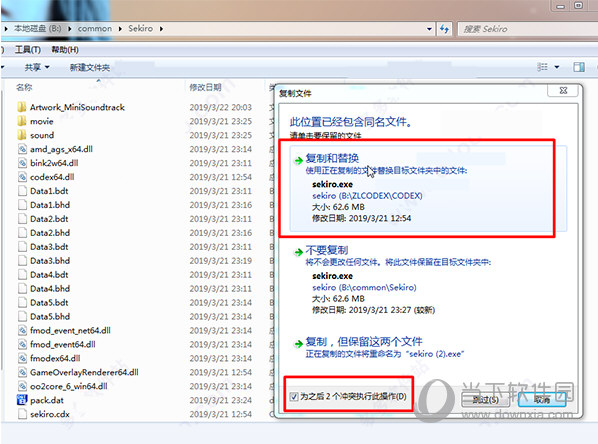Click the 跳过(S) button
Image resolution: width=598 pixels, height=444 pixels.
click(485, 399)
